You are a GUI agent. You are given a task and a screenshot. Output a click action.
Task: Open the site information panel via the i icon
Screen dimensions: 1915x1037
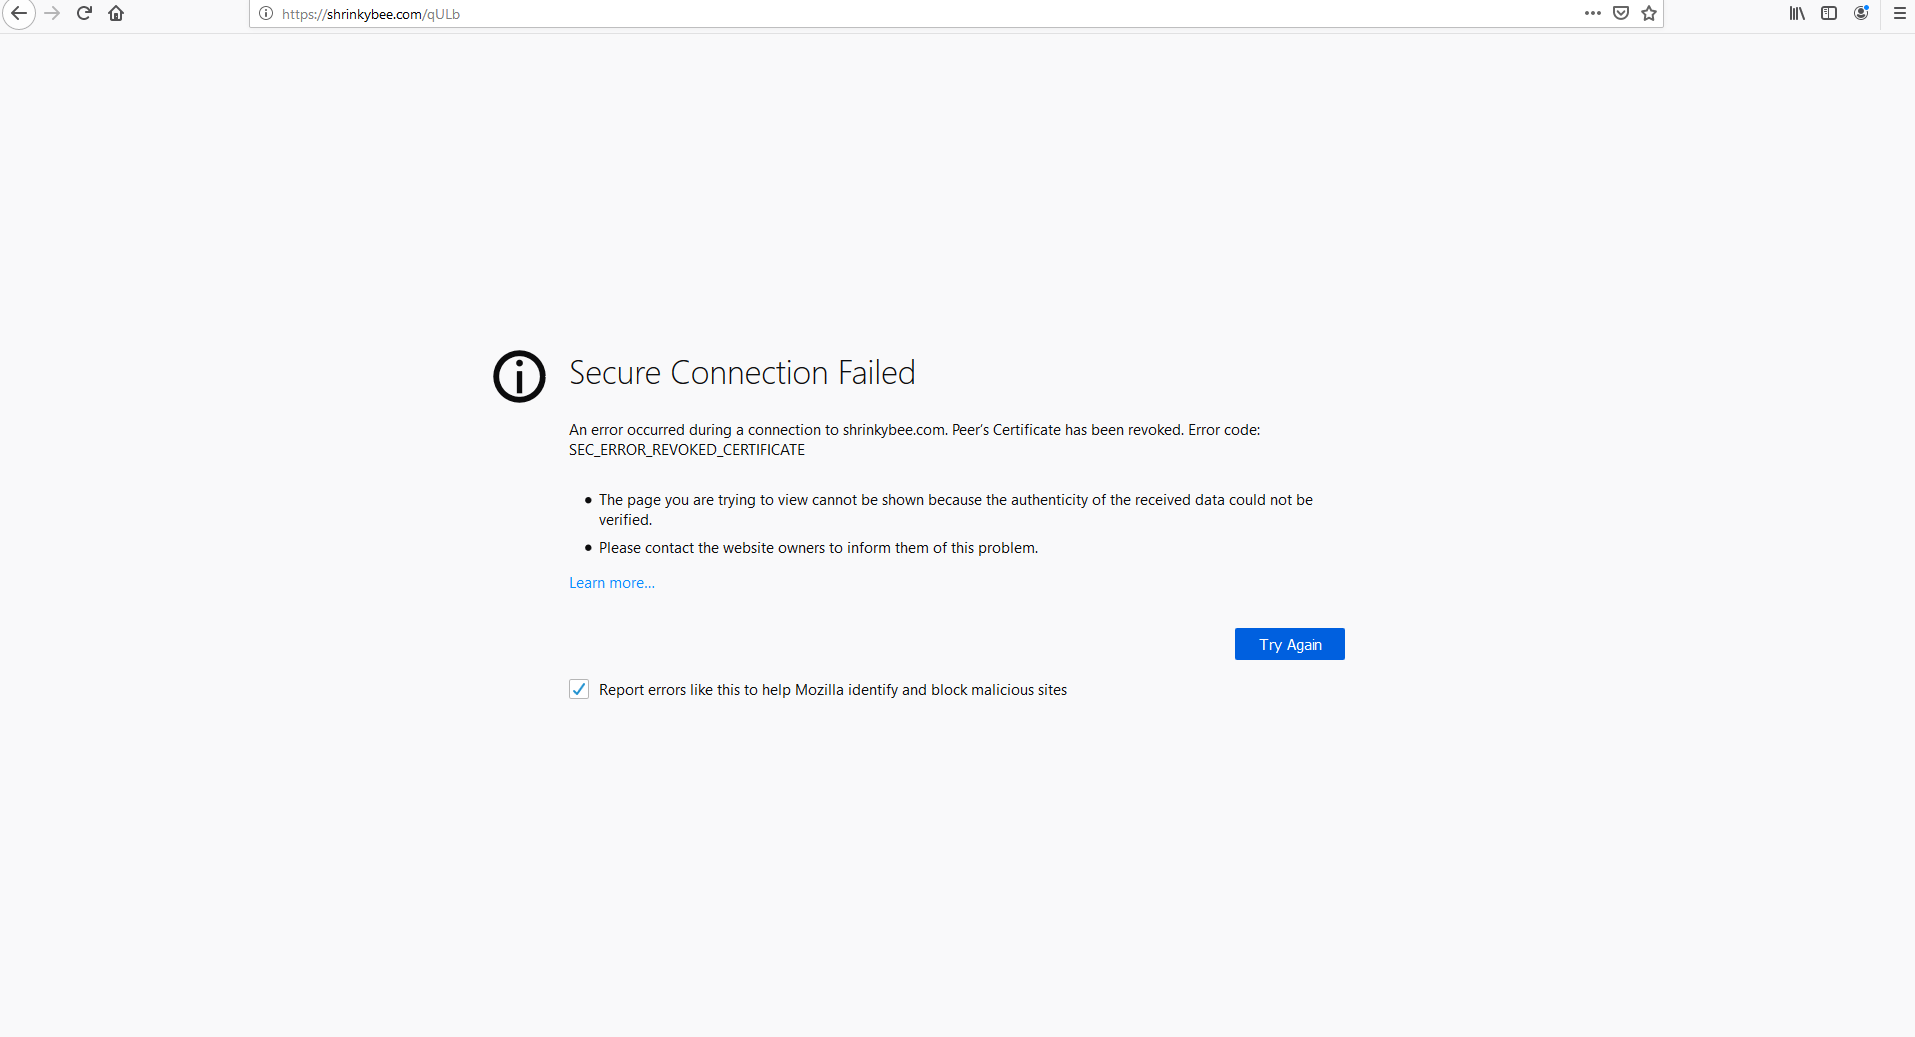click(265, 14)
